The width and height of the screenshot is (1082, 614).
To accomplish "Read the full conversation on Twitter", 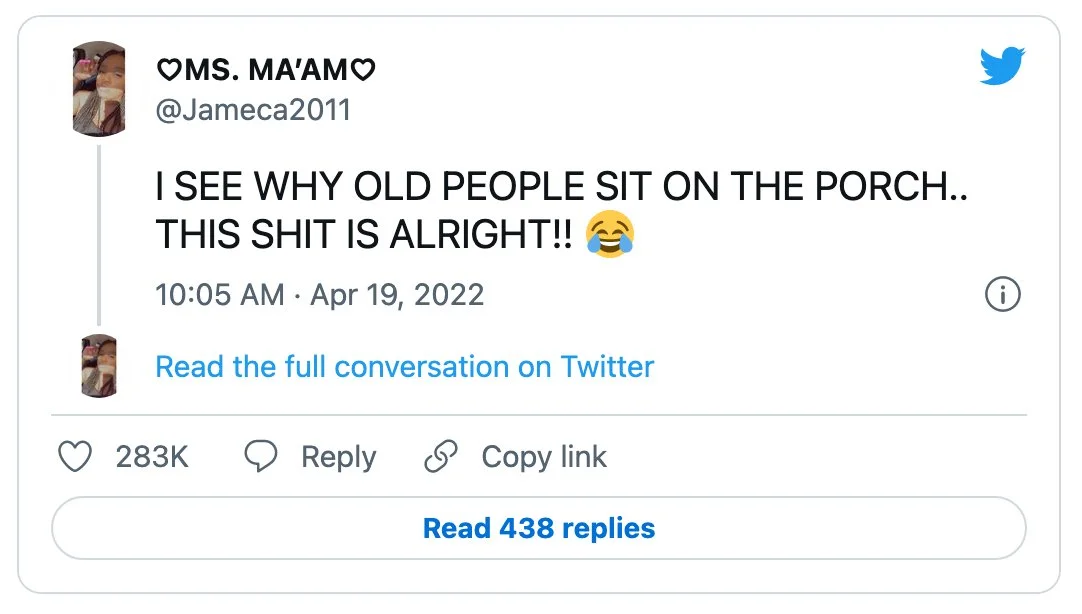I will tap(404, 367).
